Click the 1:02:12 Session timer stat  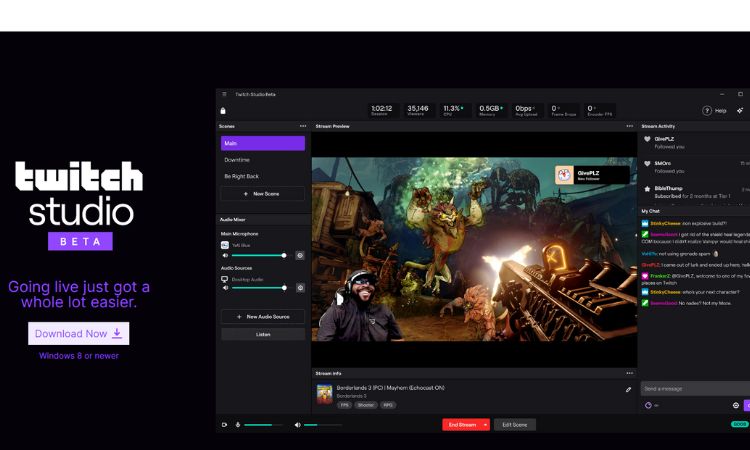[x=382, y=110]
